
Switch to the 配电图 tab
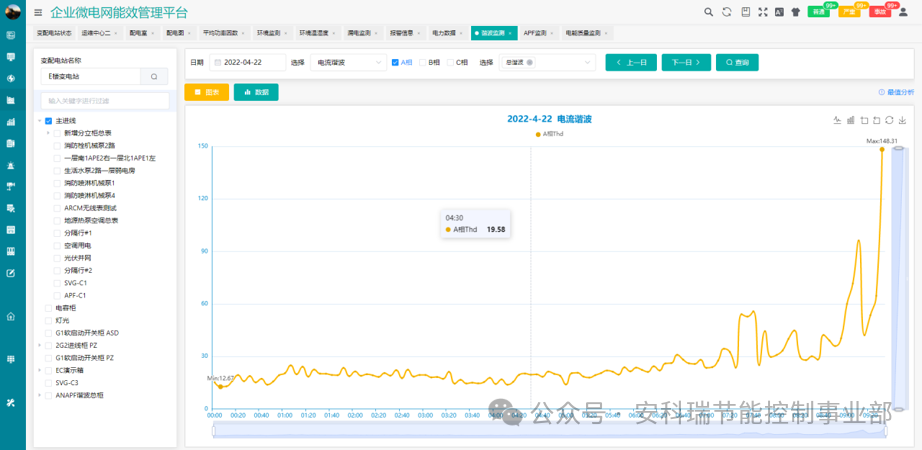[x=175, y=34]
